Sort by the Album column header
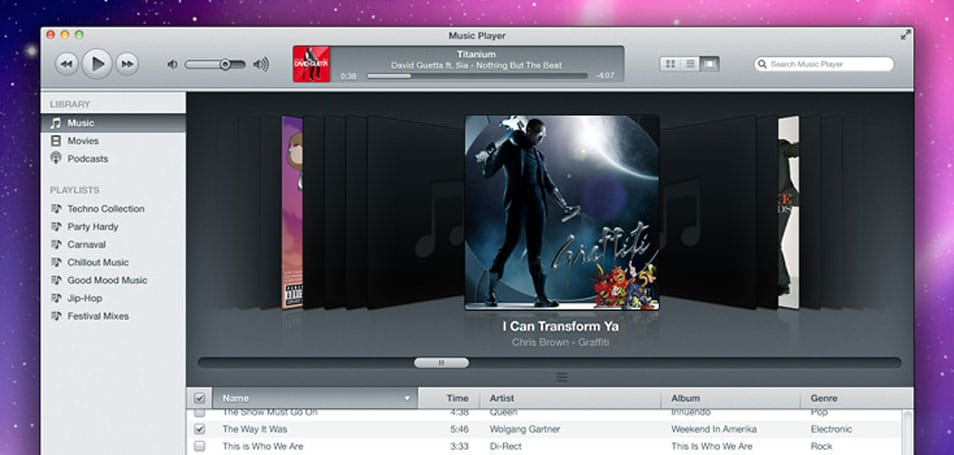 [731, 398]
